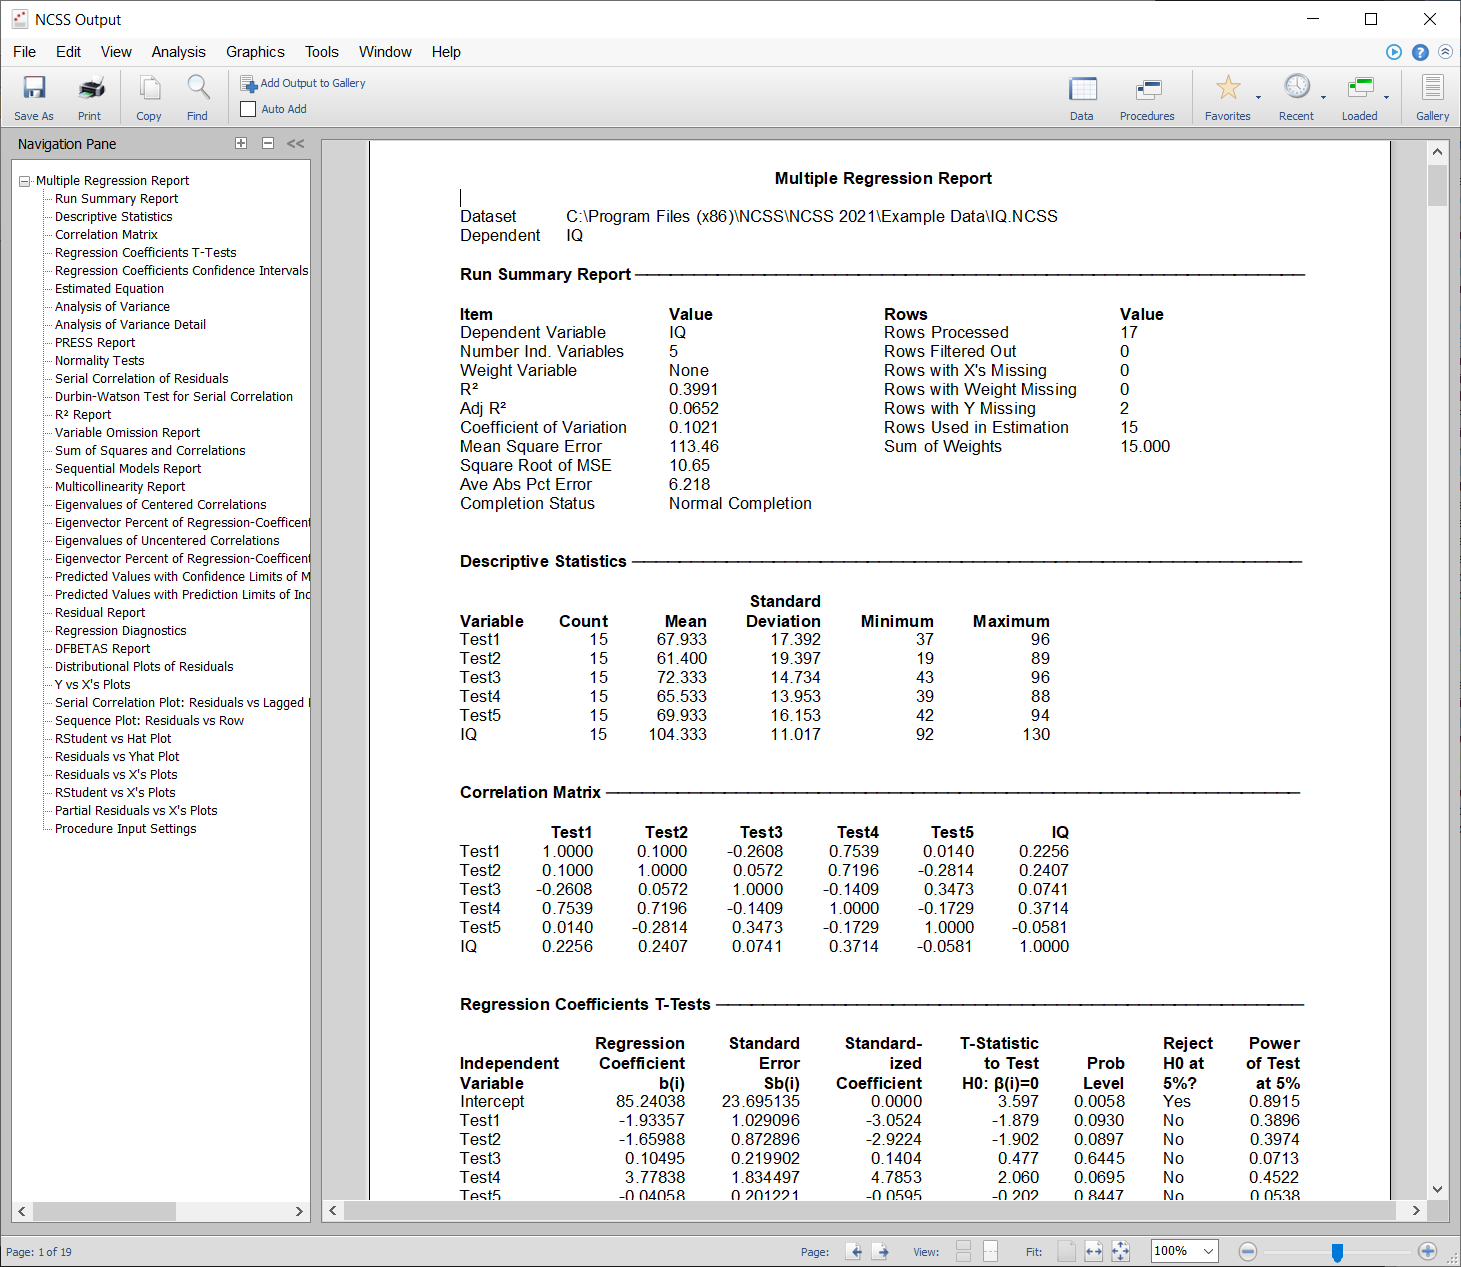Click the Add Output to Gallery icon
Screen dimensions: 1461x1267
[248, 83]
